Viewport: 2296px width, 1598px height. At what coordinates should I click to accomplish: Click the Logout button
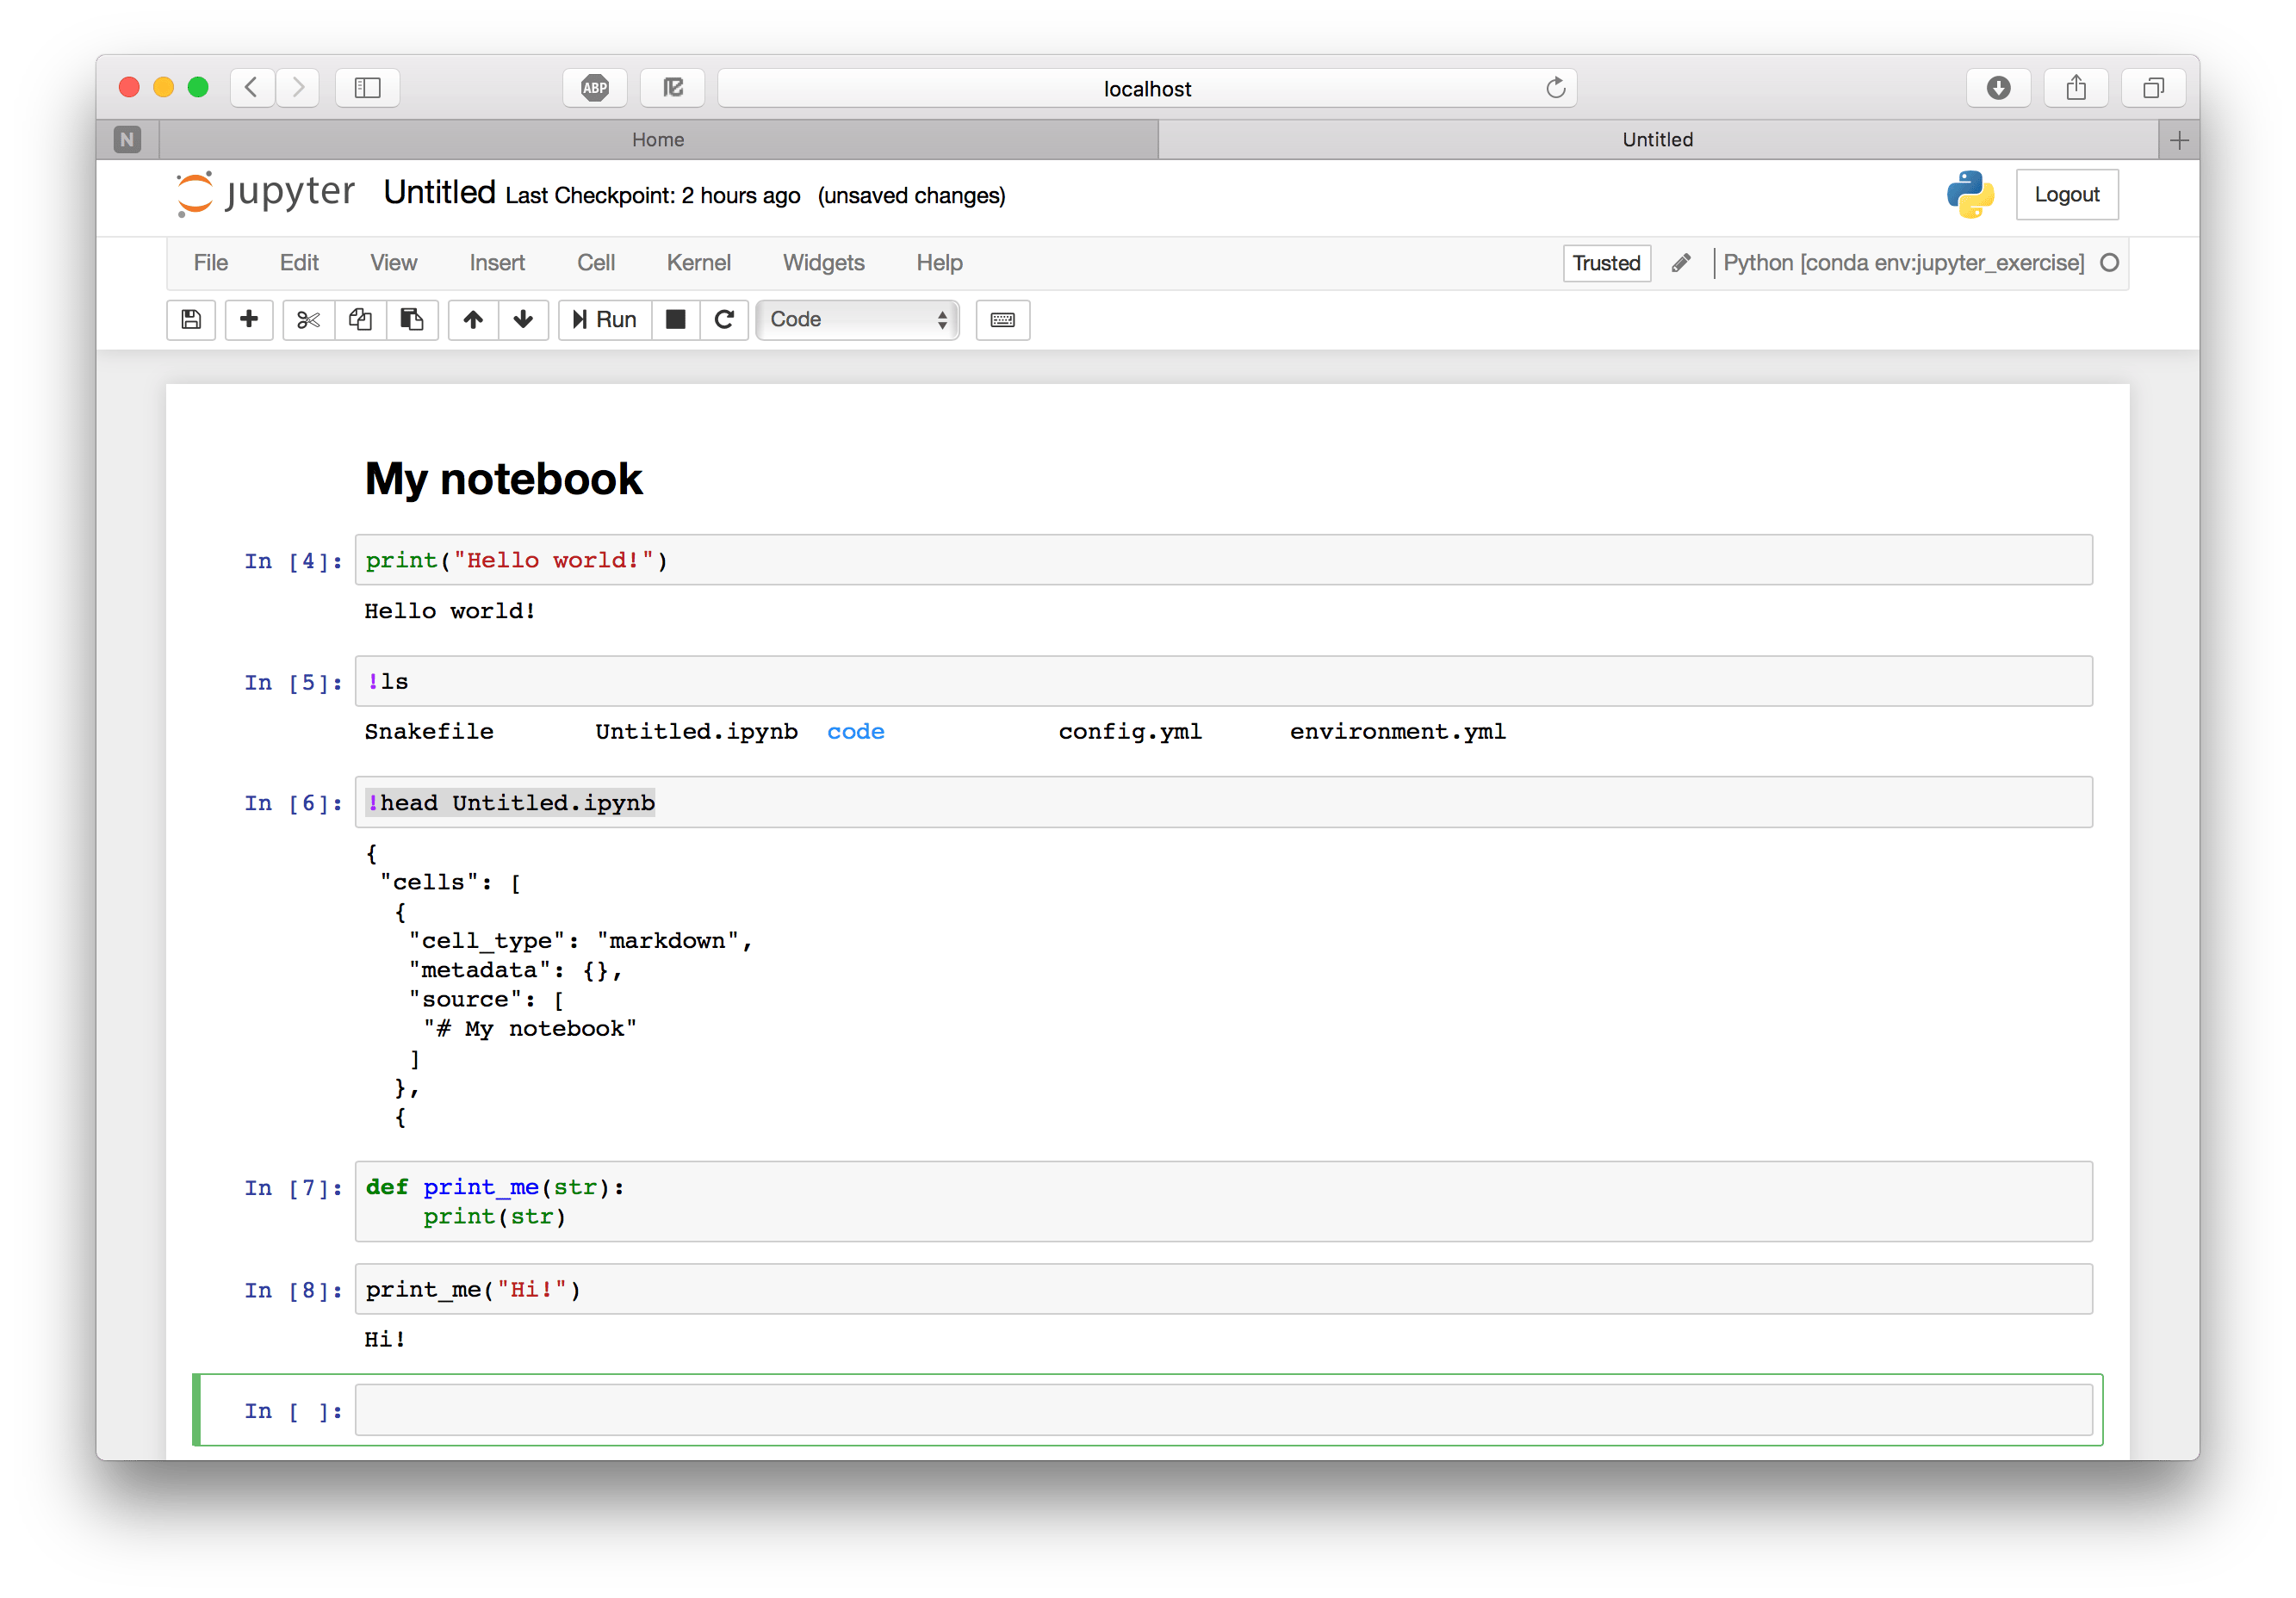(x=2066, y=195)
